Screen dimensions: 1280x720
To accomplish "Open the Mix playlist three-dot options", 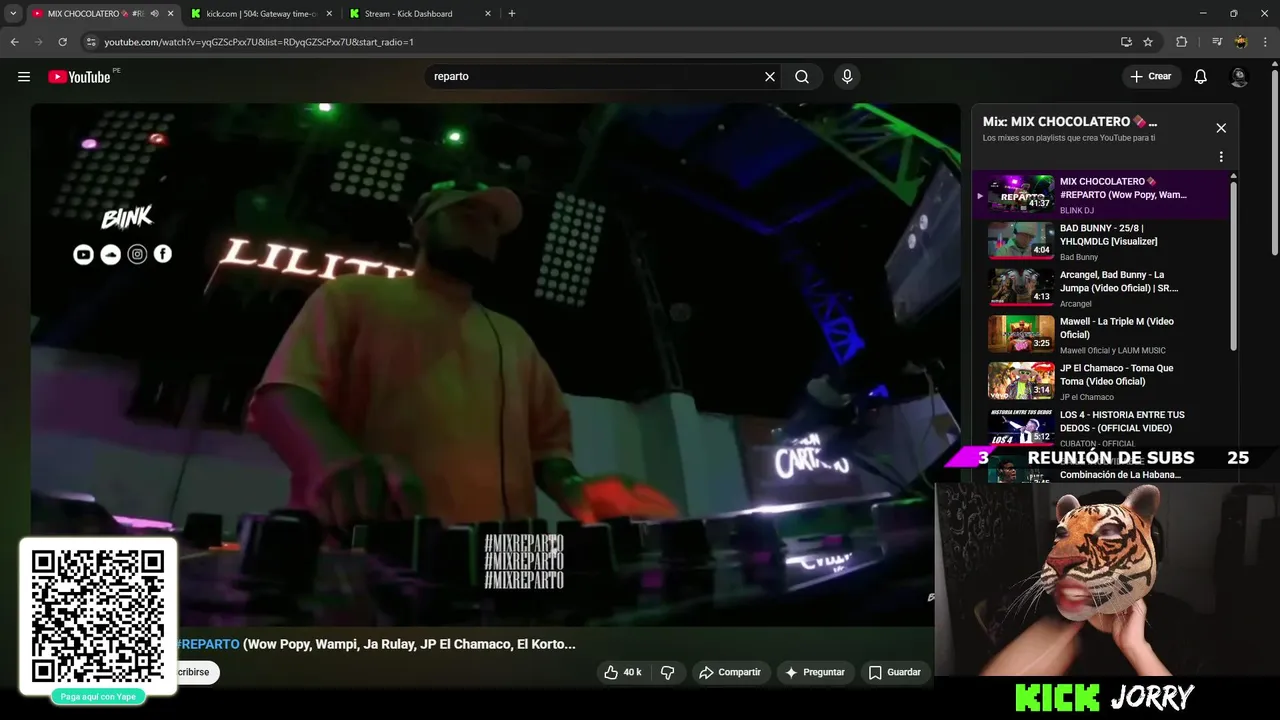I will point(1221,157).
